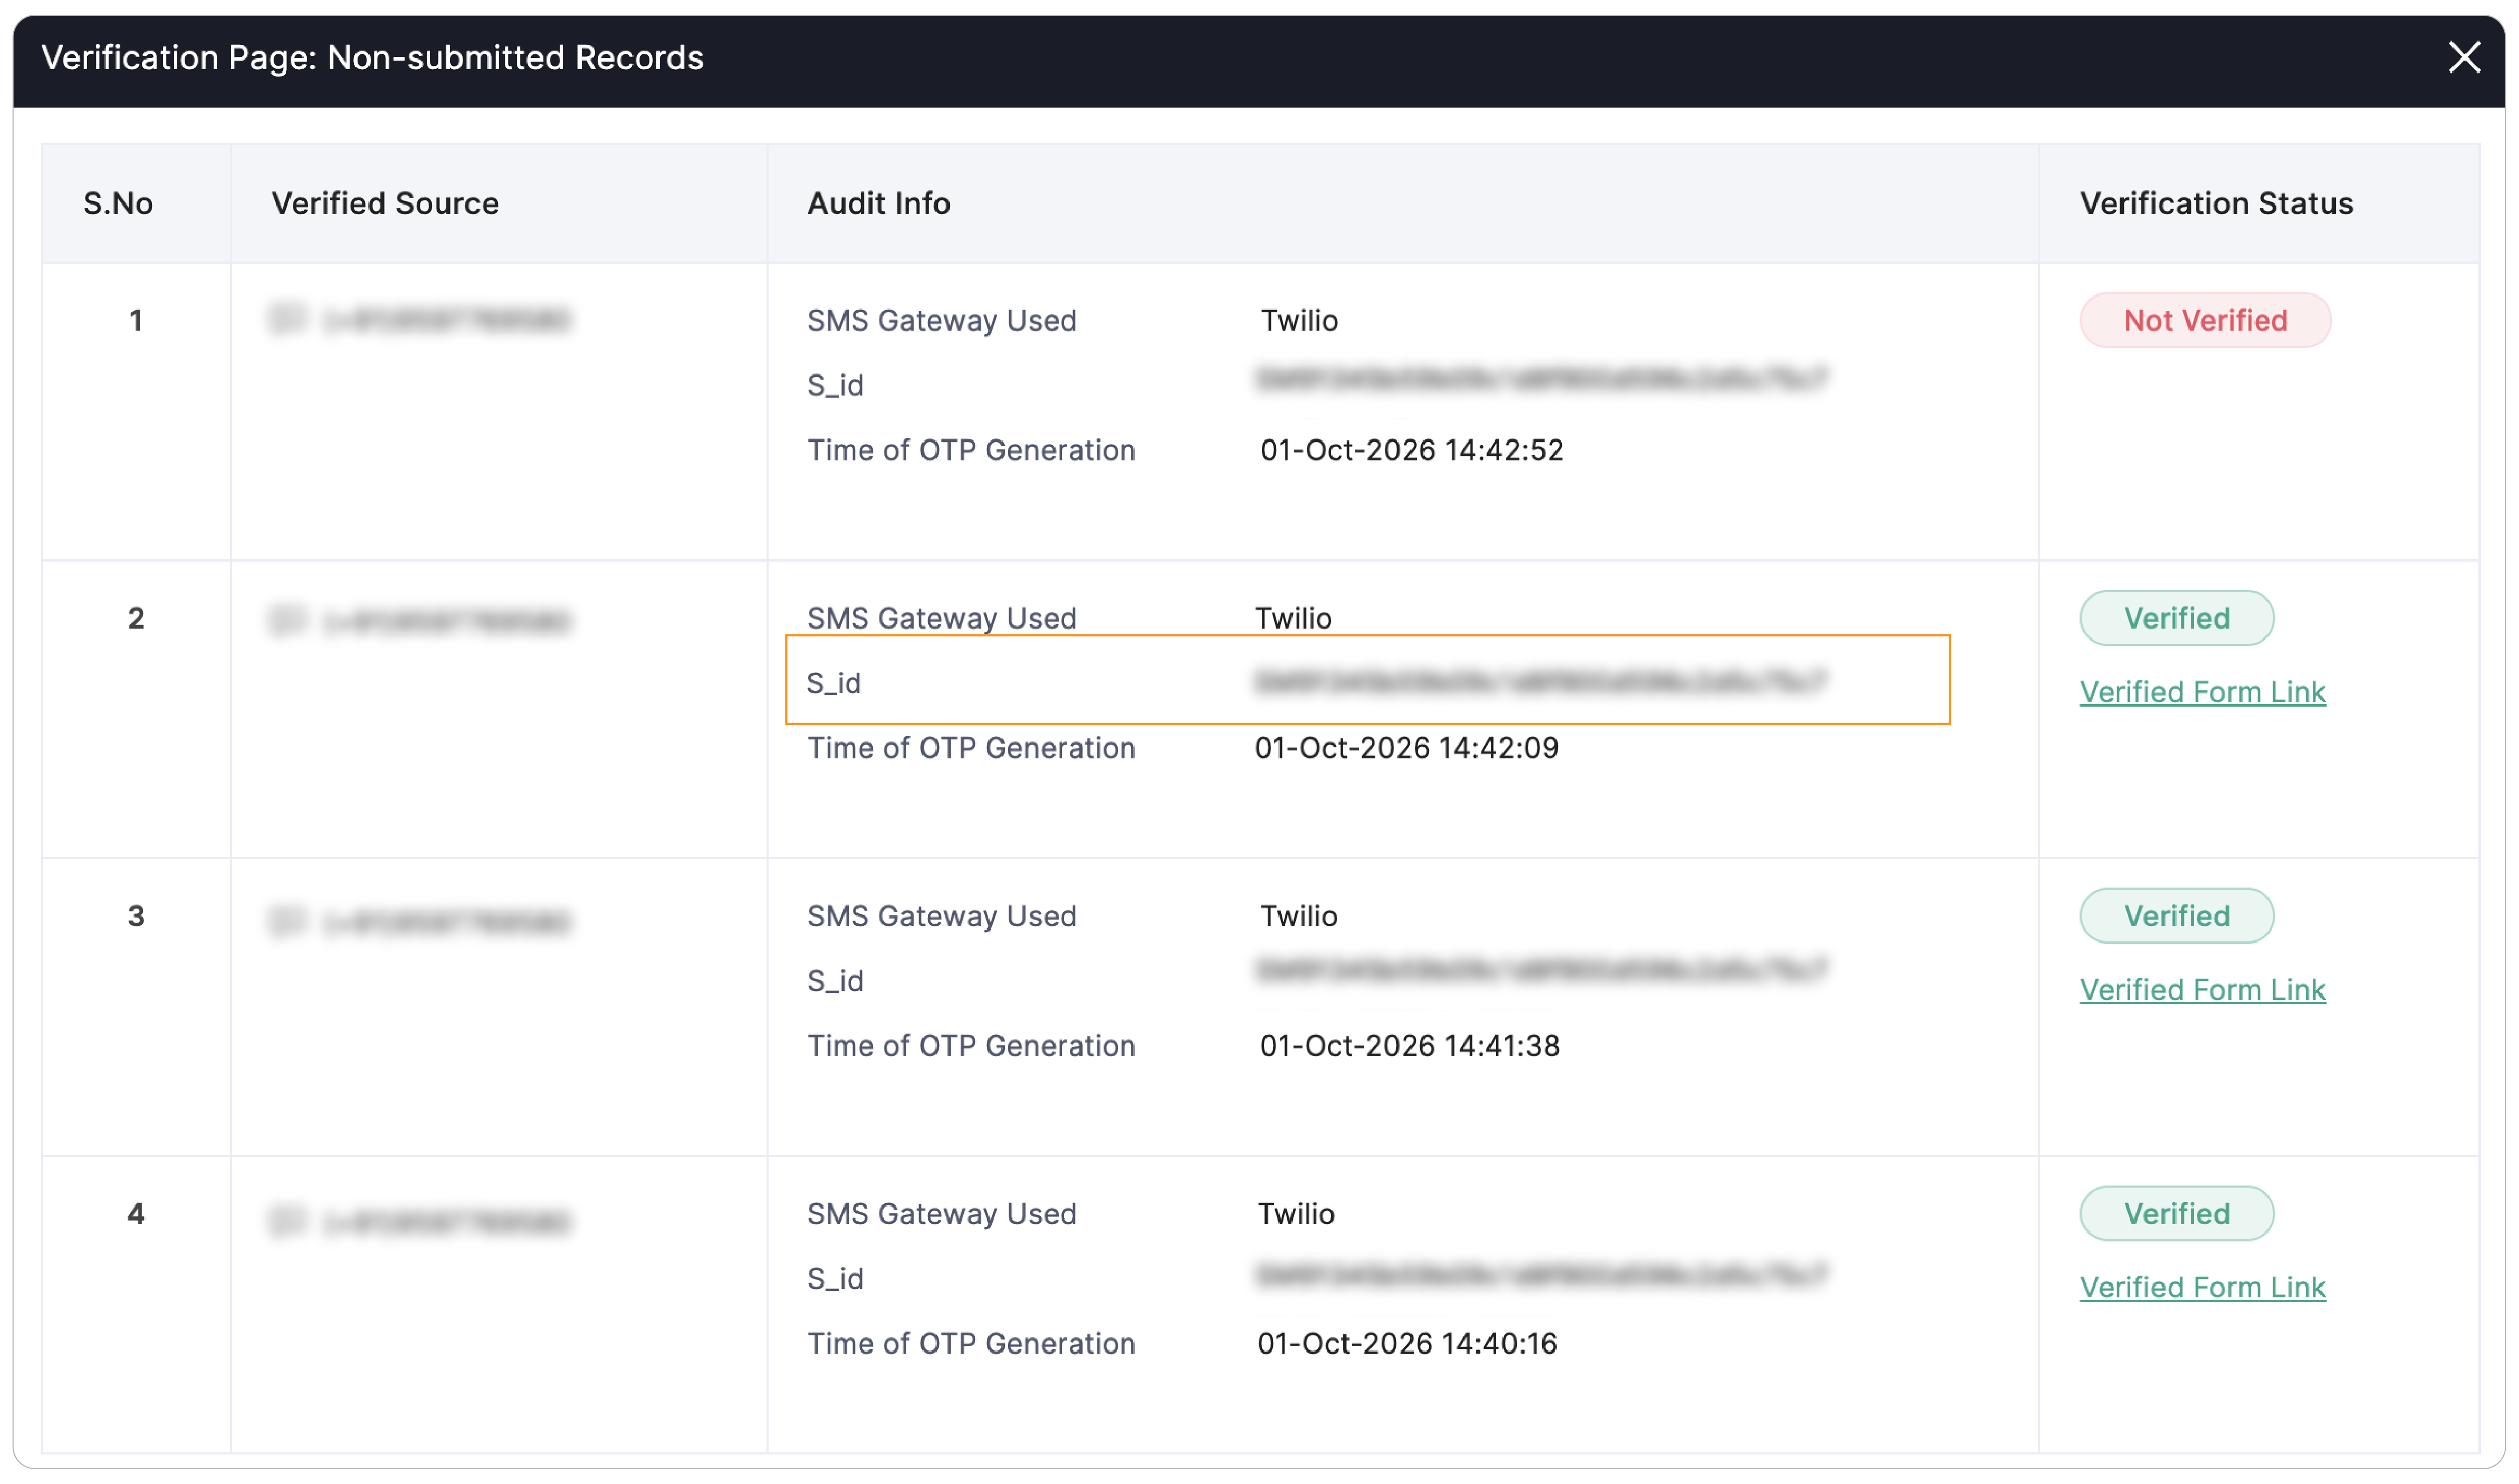Open Verified Form Link in row 3

(x=2202, y=990)
